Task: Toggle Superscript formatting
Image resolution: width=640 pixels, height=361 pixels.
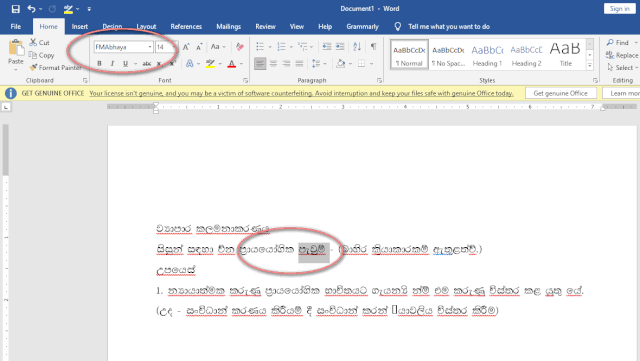Action: [x=172, y=64]
